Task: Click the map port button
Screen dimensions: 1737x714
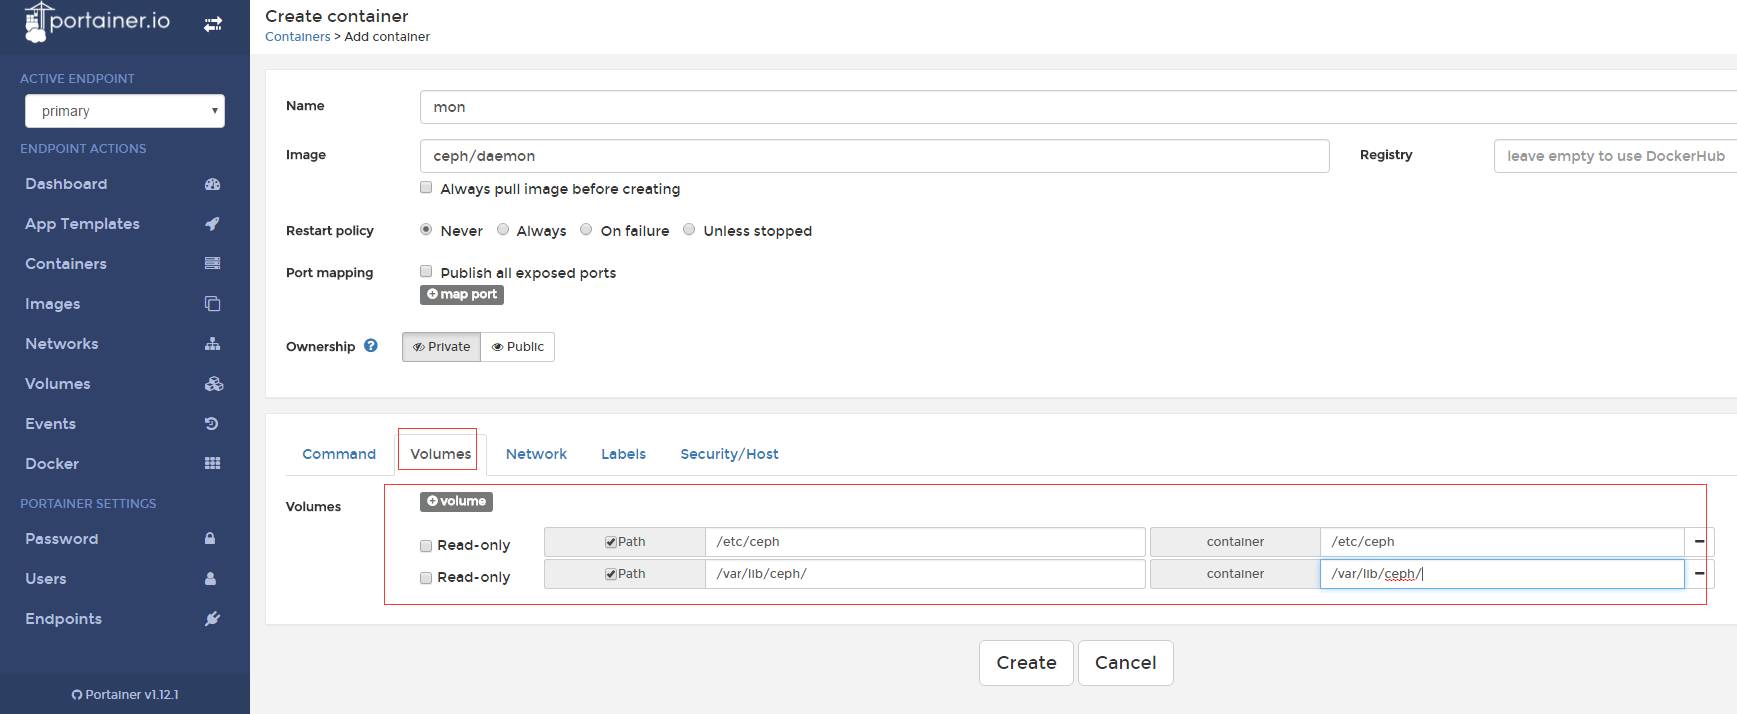Action: point(462,294)
